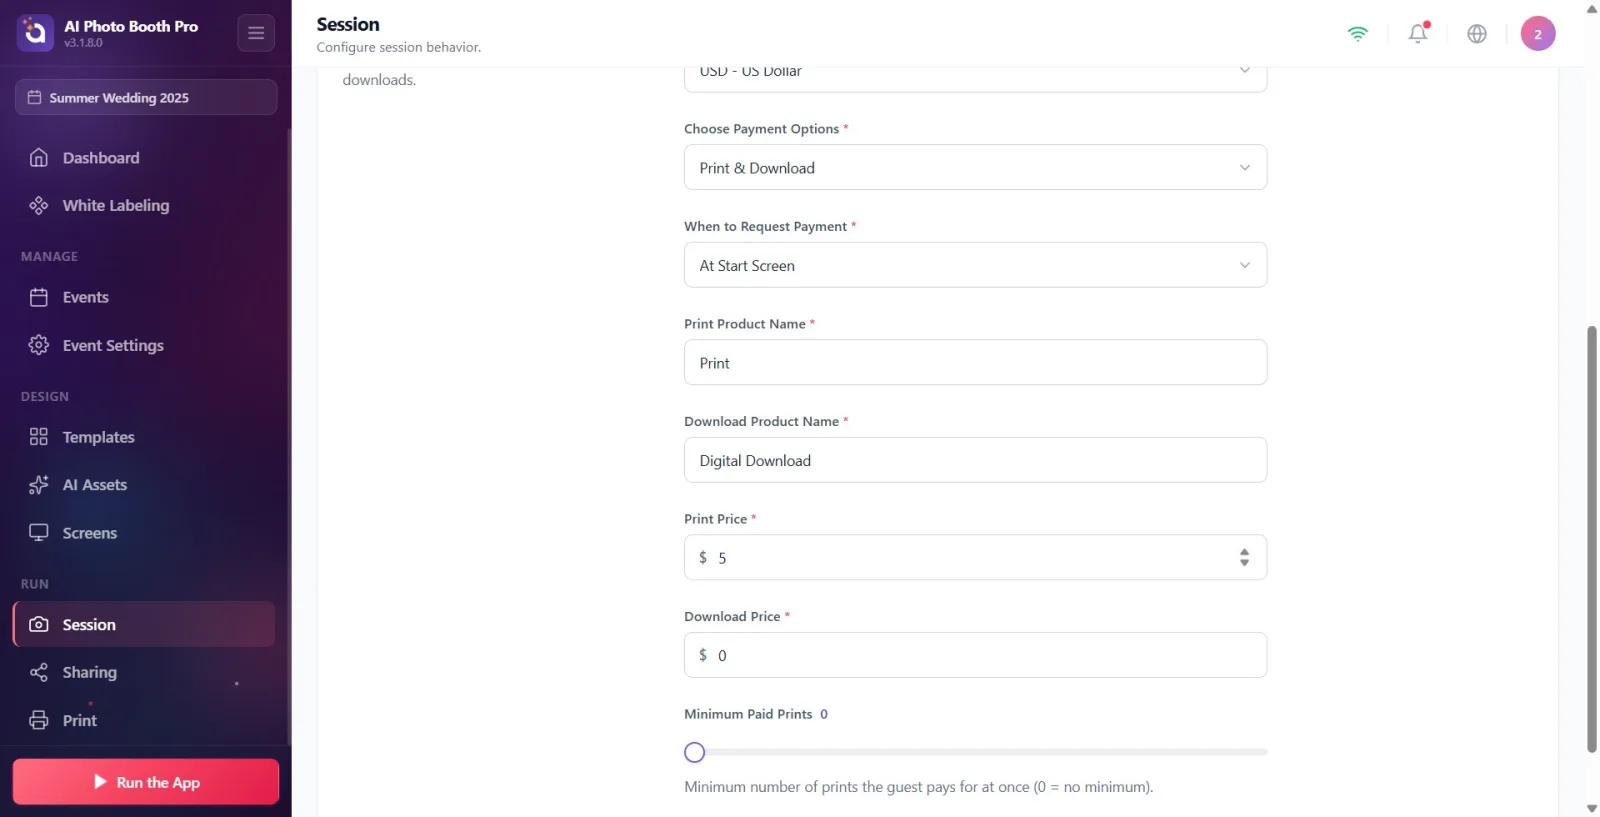Click the Screens monitor icon

[39, 533]
